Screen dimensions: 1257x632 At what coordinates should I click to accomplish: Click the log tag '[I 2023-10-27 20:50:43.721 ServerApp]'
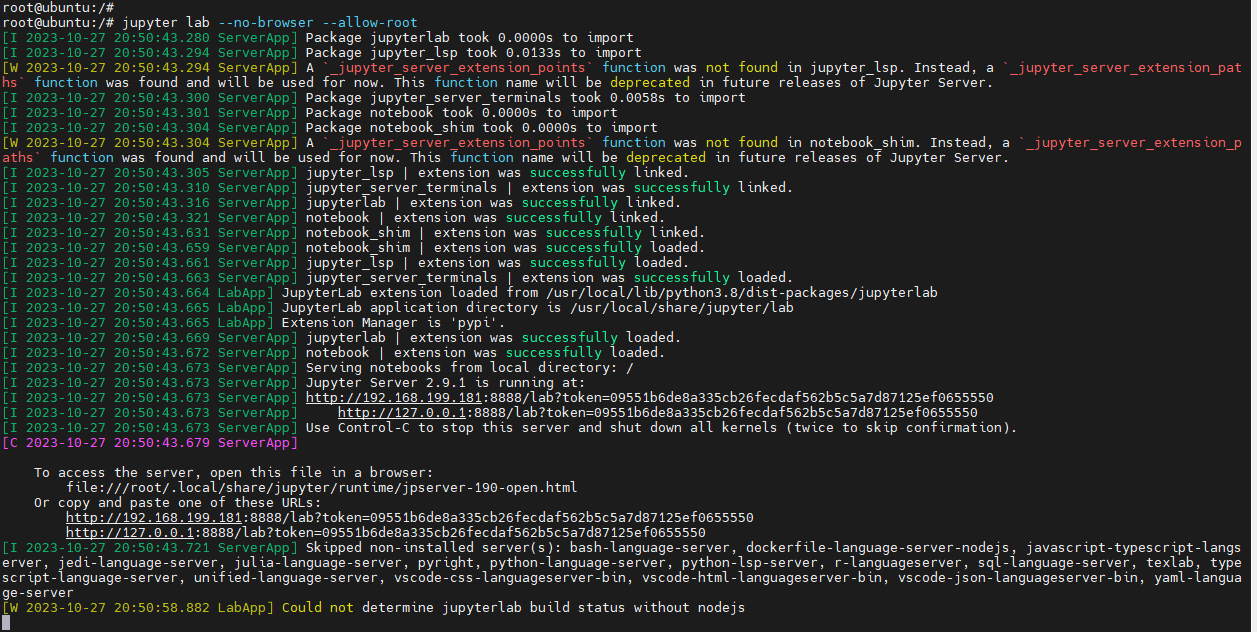coord(149,547)
